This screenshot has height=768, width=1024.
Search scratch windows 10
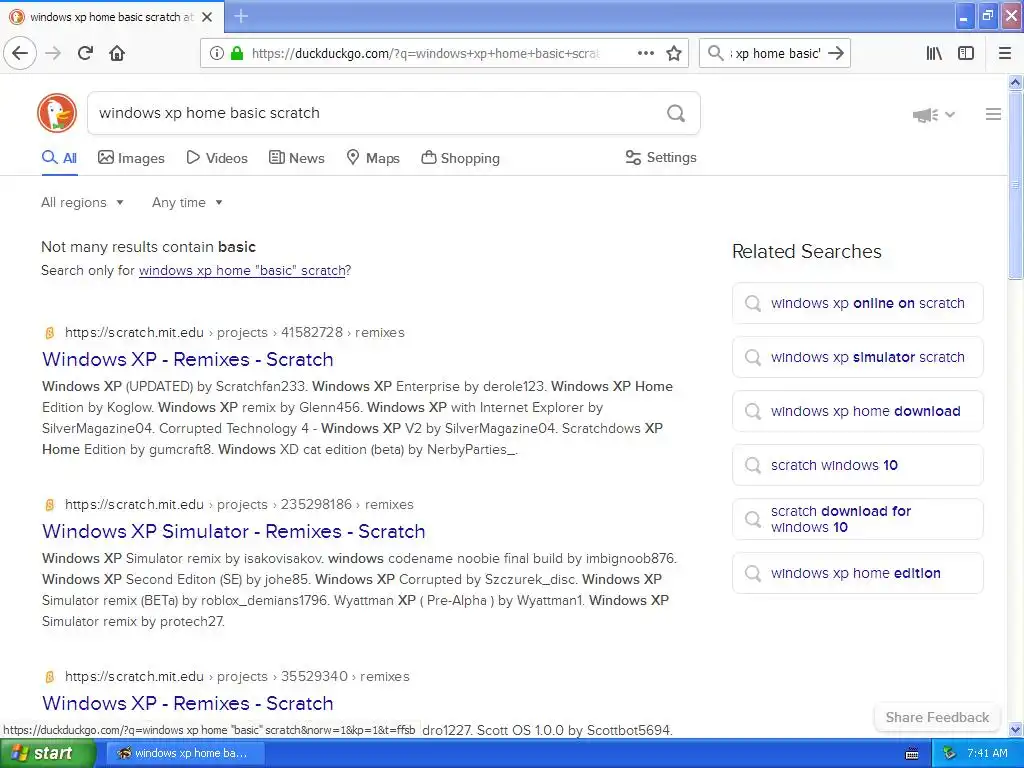click(x=857, y=465)
